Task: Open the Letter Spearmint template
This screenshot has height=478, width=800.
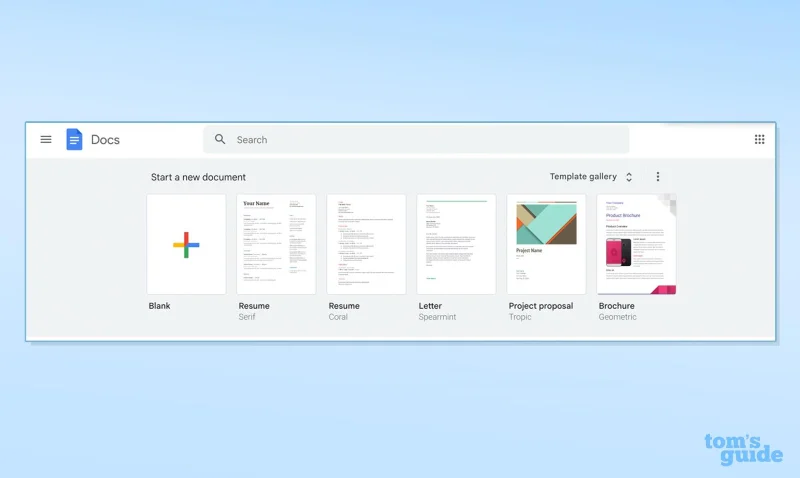Action: 456,244
